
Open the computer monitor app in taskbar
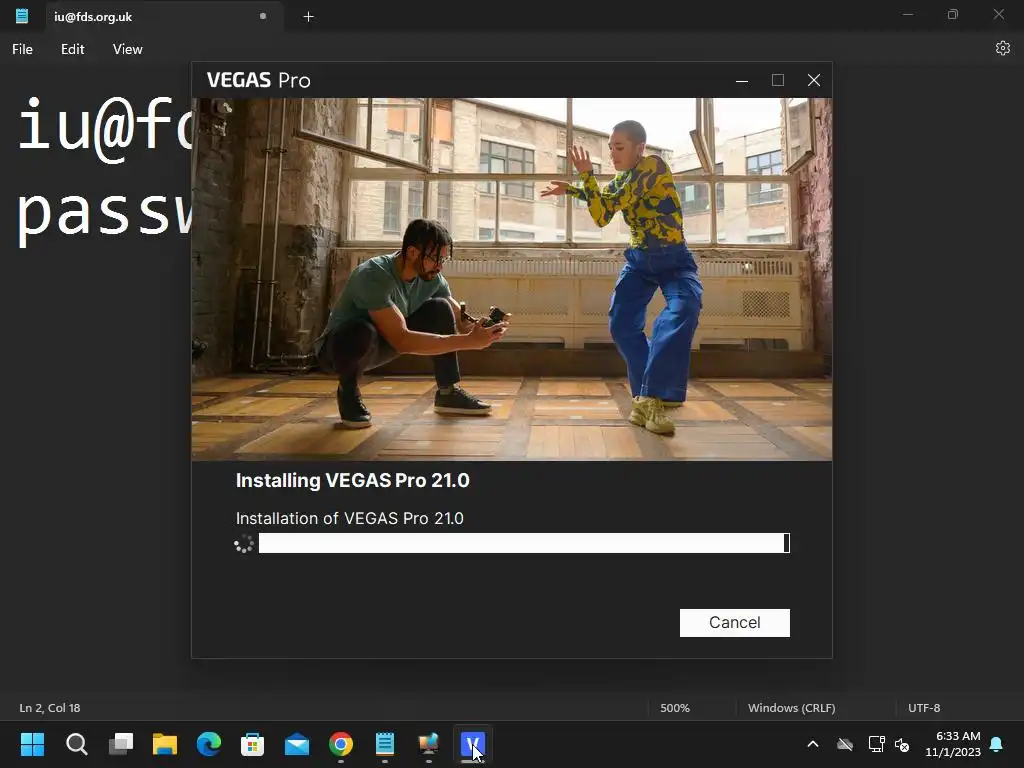point(428,744)
